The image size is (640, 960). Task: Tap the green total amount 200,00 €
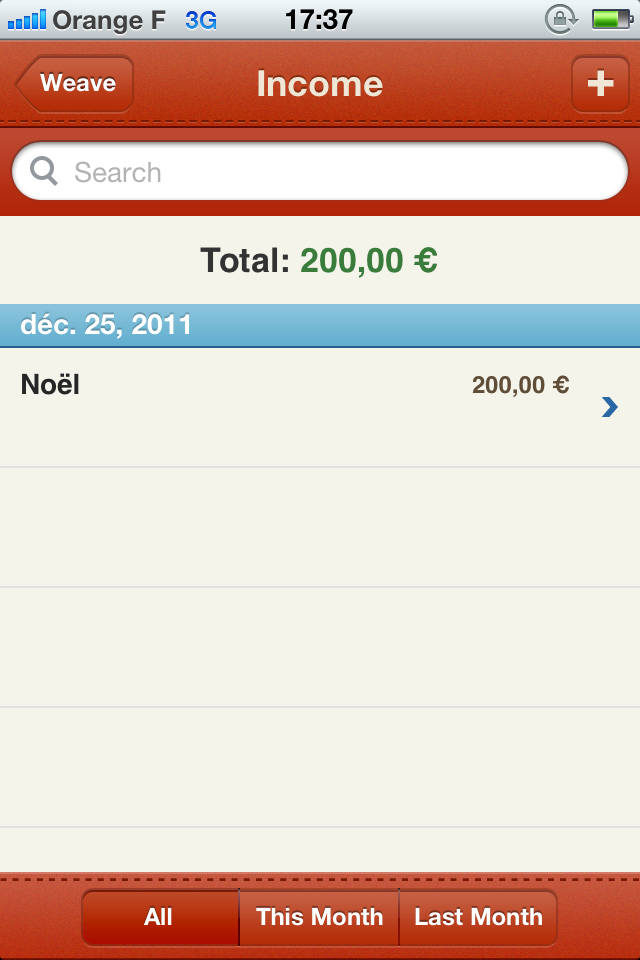point(368,261)
